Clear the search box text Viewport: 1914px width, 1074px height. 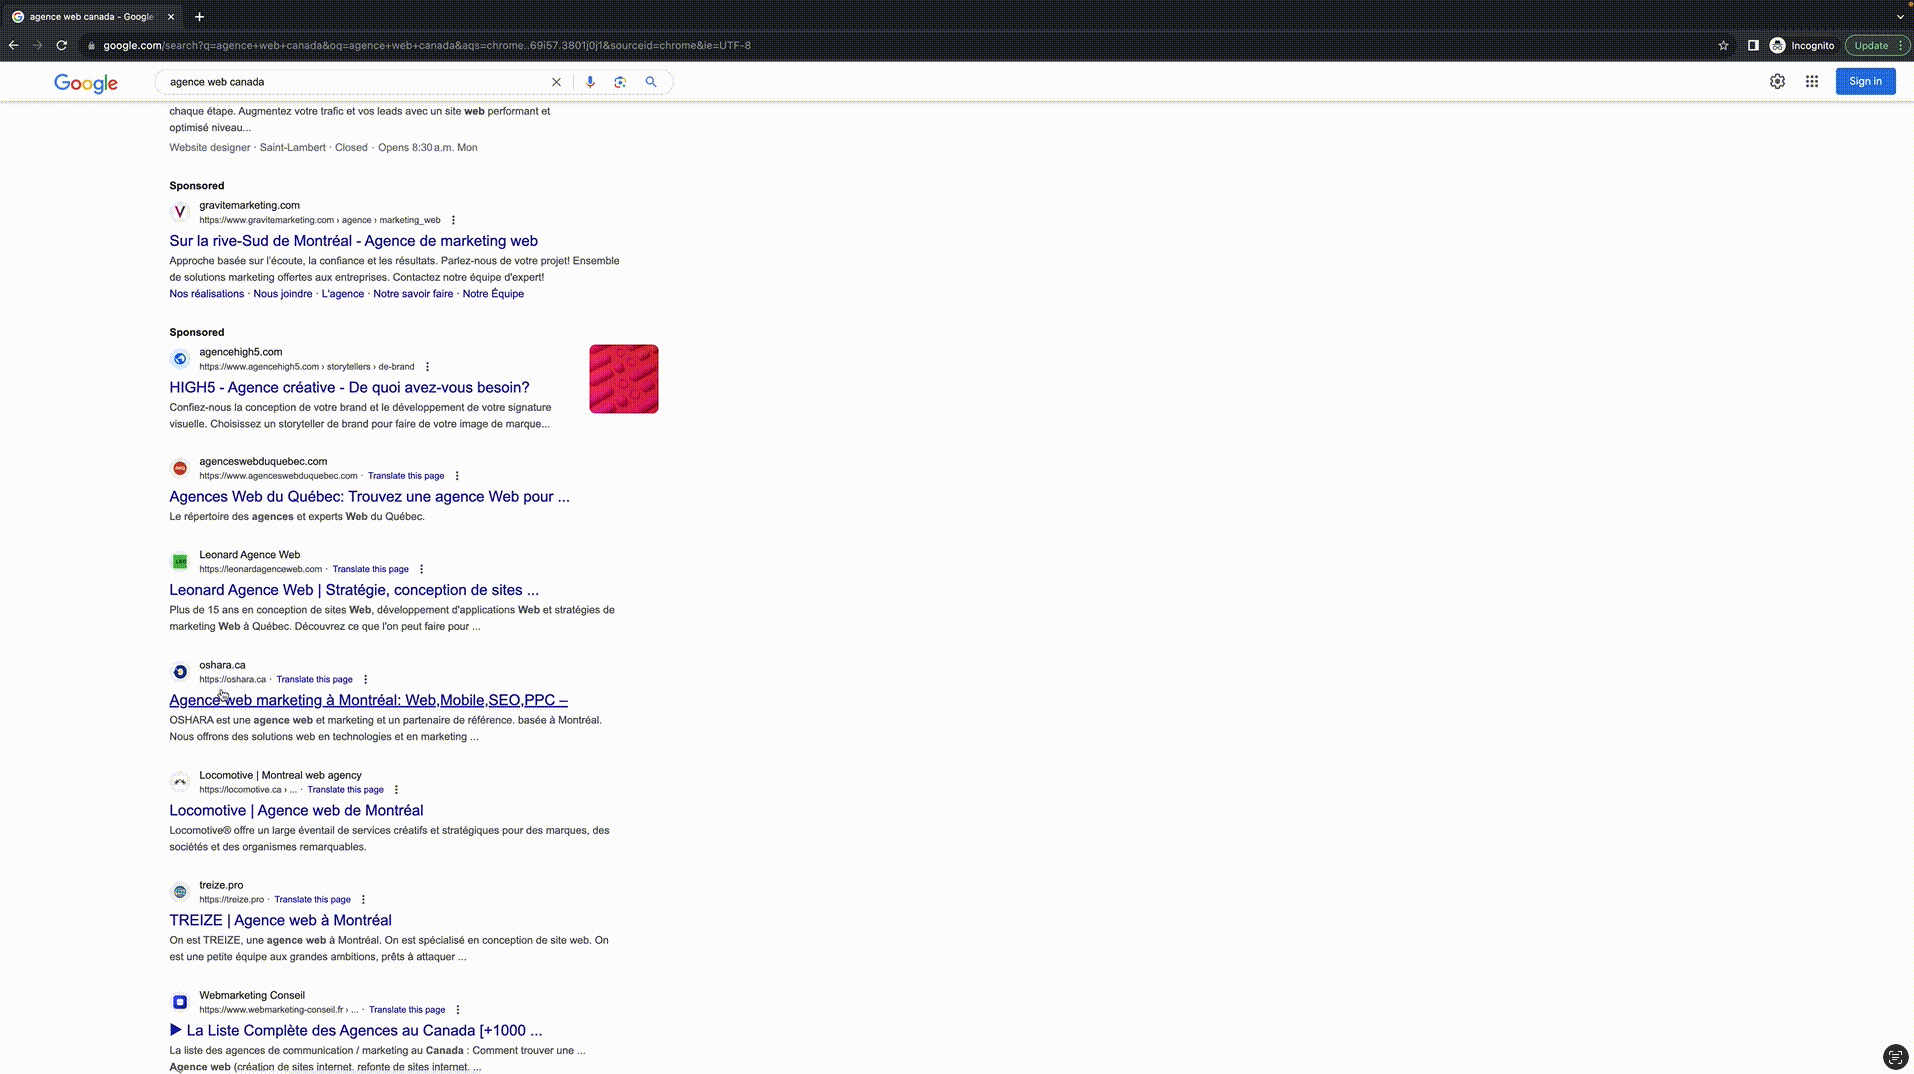pos(556,82)
